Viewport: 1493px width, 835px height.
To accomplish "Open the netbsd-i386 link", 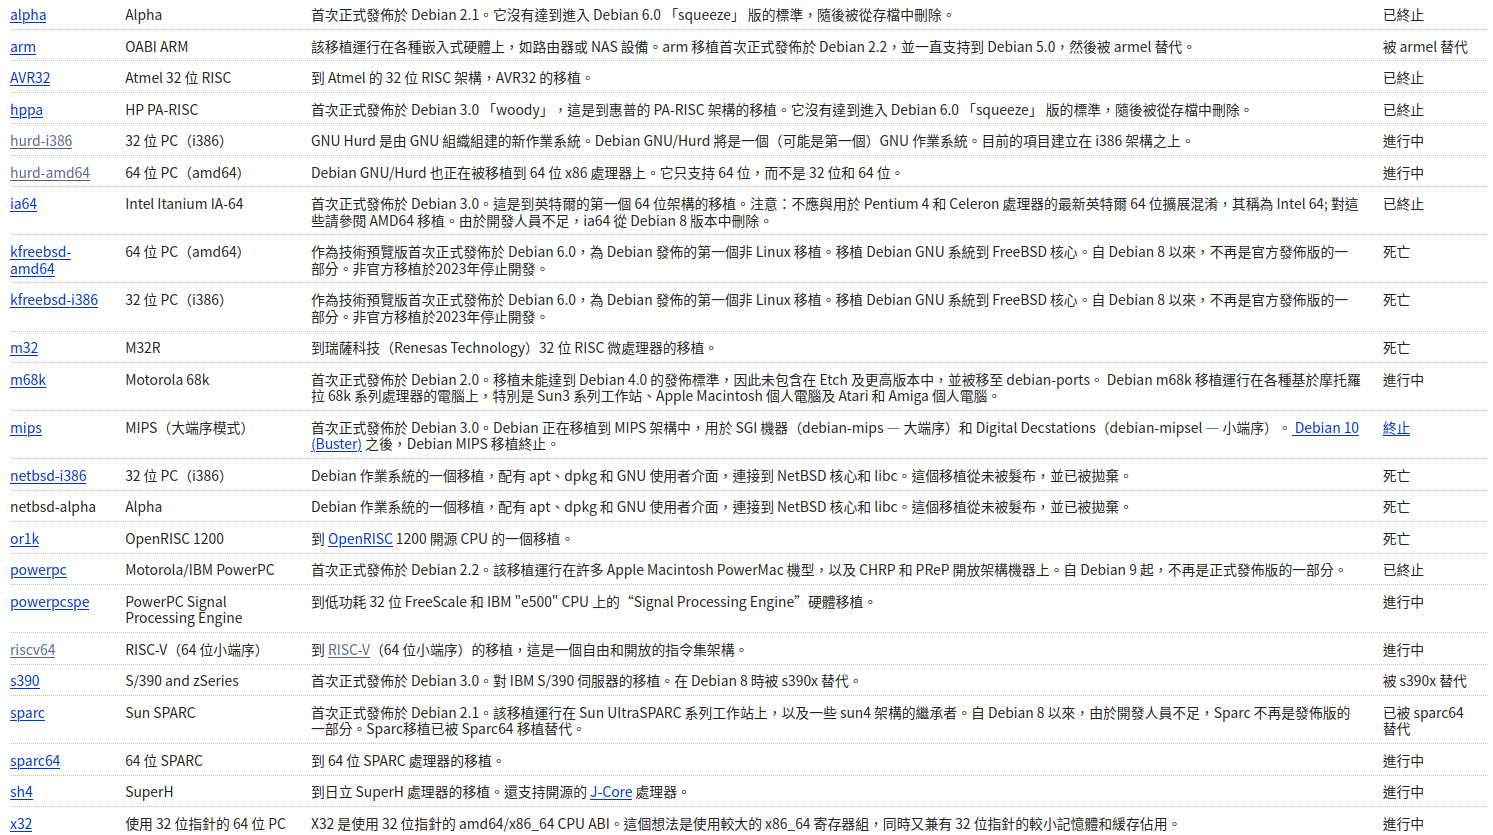I will tap(48, 476).
